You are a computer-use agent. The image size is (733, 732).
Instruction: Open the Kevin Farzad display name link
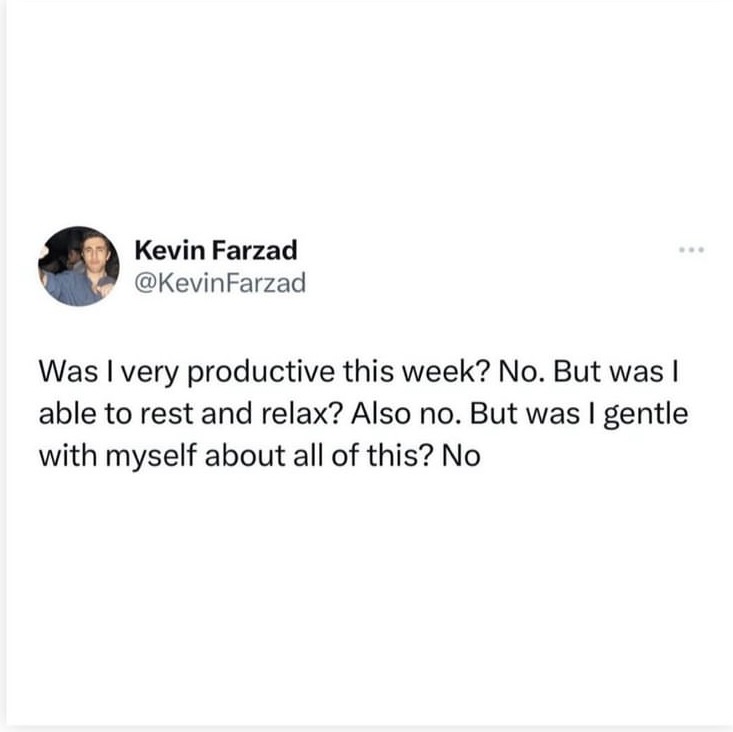point(216,250)
